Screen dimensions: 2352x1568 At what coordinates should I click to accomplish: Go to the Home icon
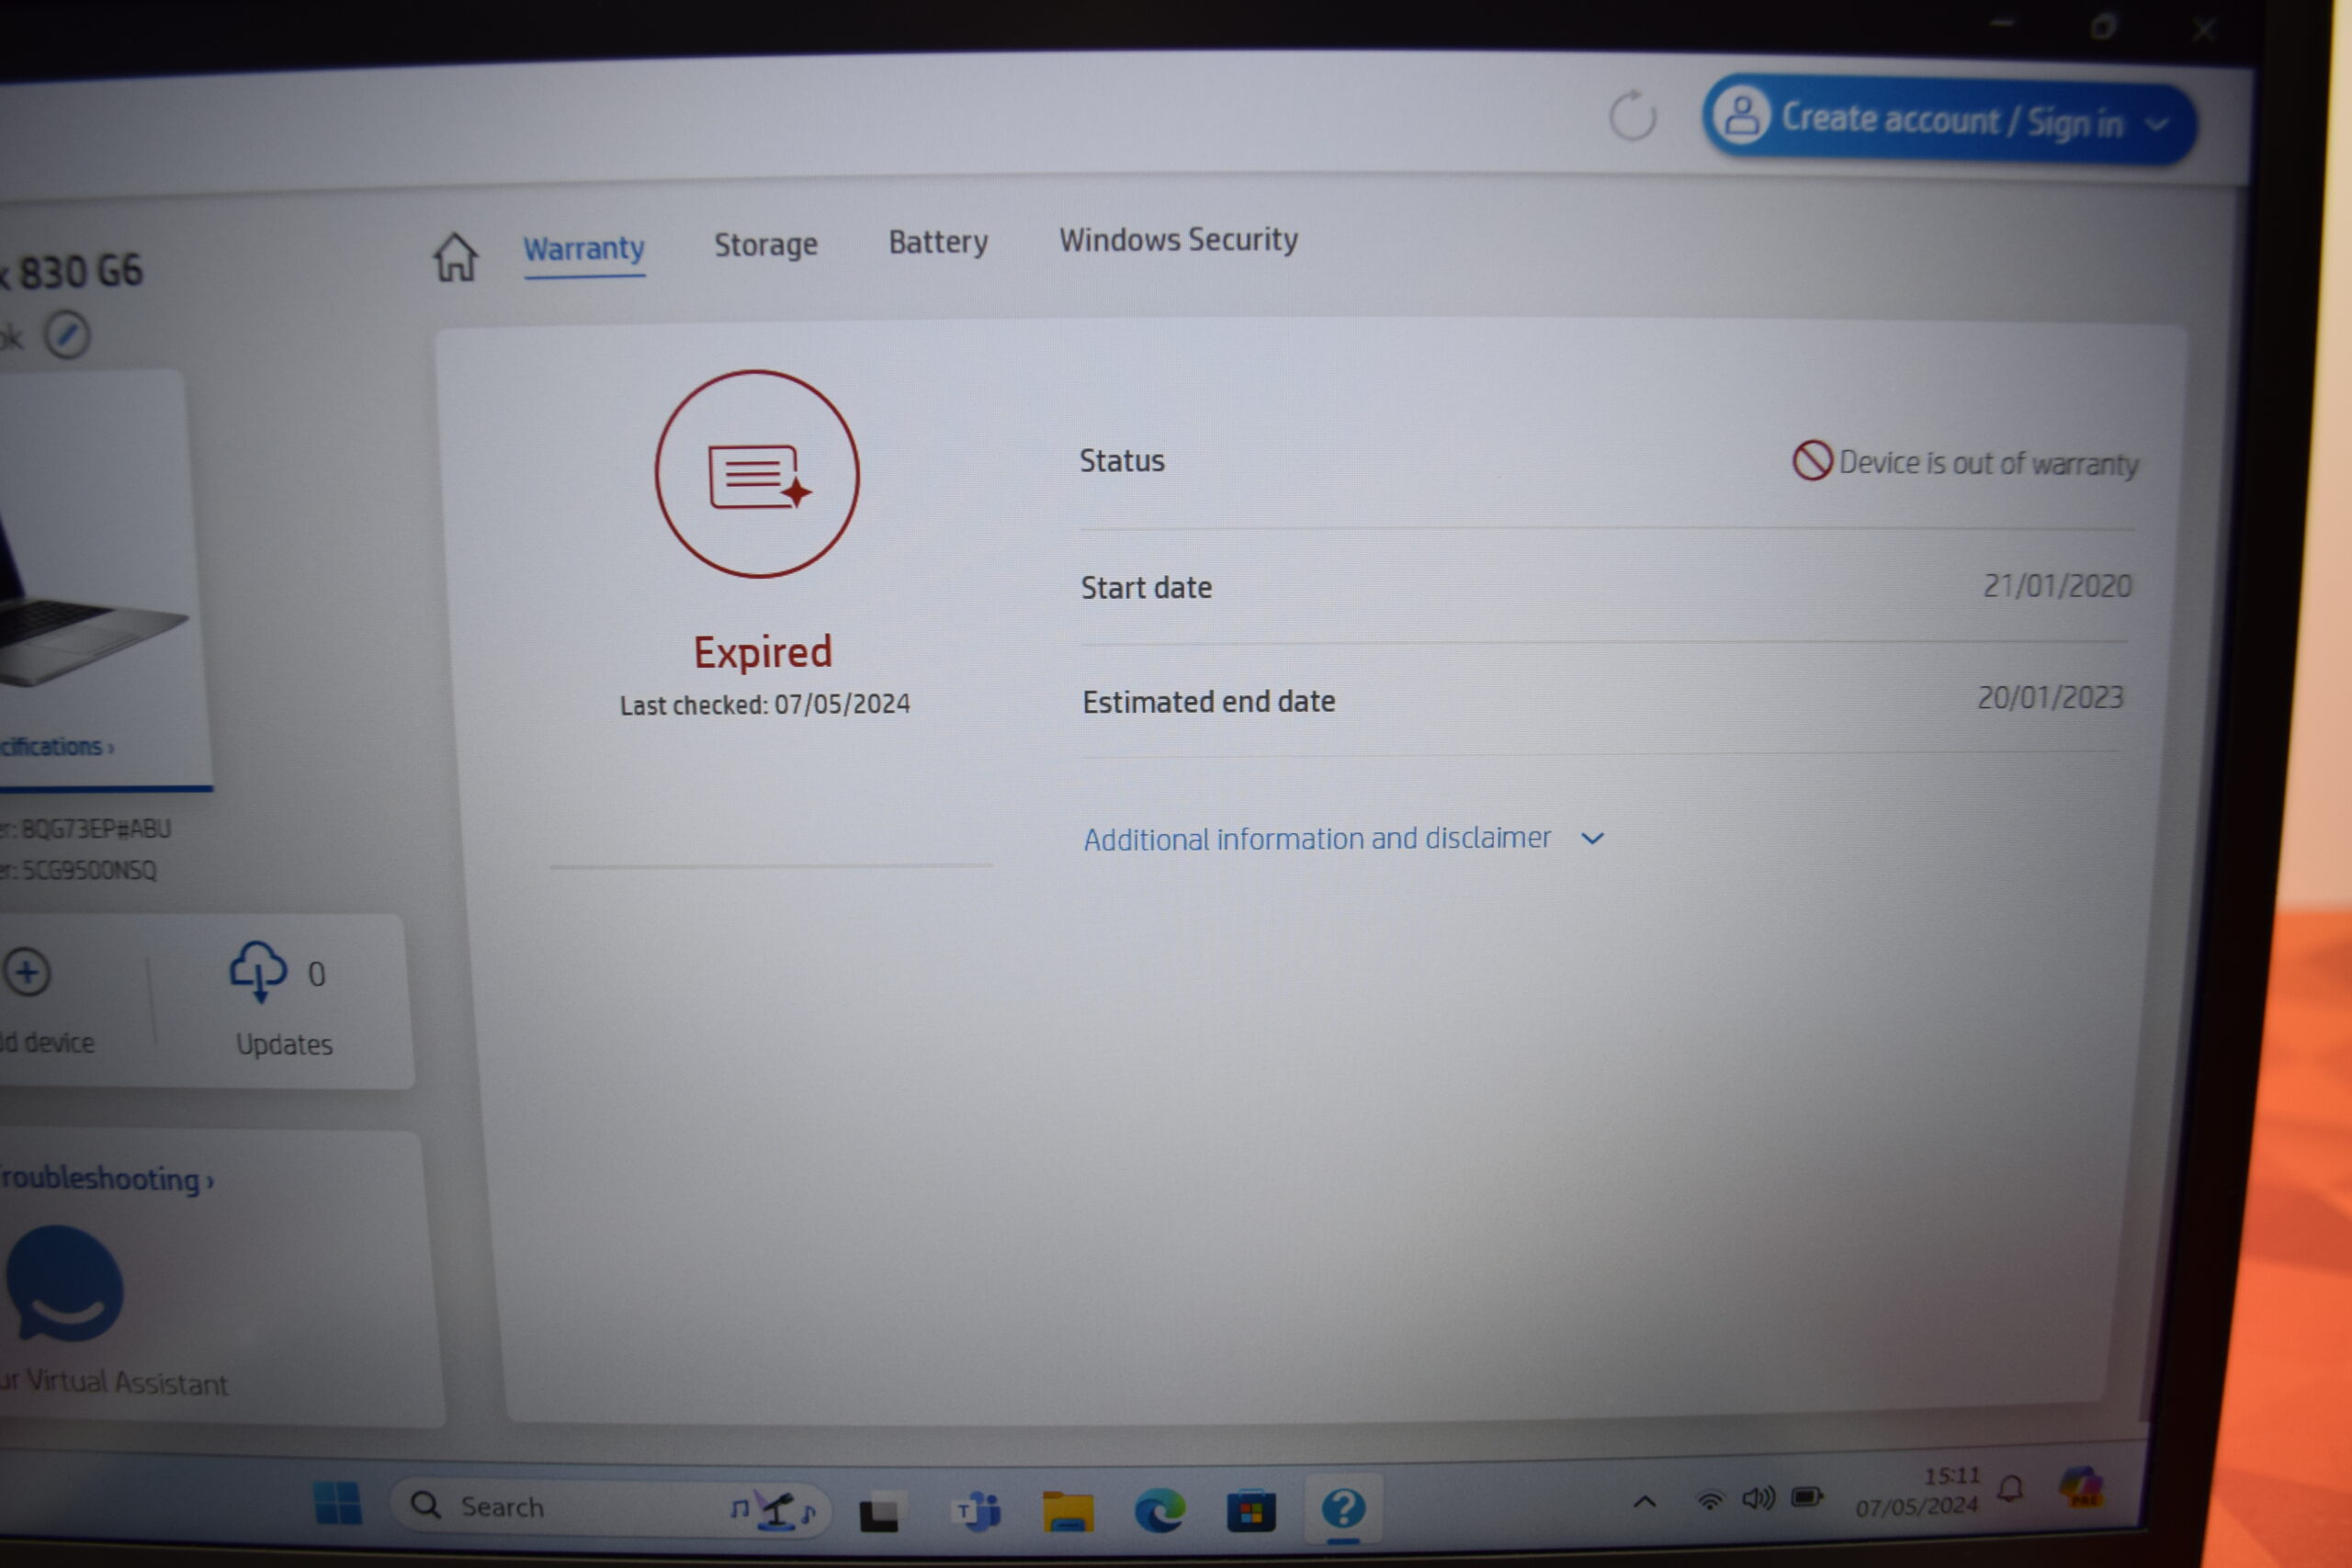pyautogui.click(x=456, y=258)
